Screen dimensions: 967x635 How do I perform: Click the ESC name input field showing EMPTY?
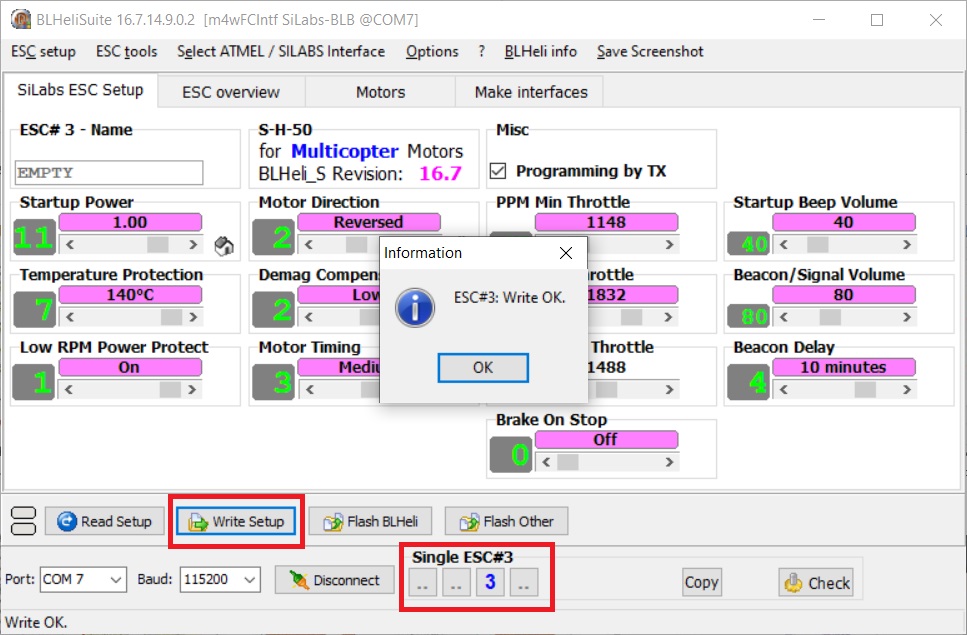pos(109,173)
